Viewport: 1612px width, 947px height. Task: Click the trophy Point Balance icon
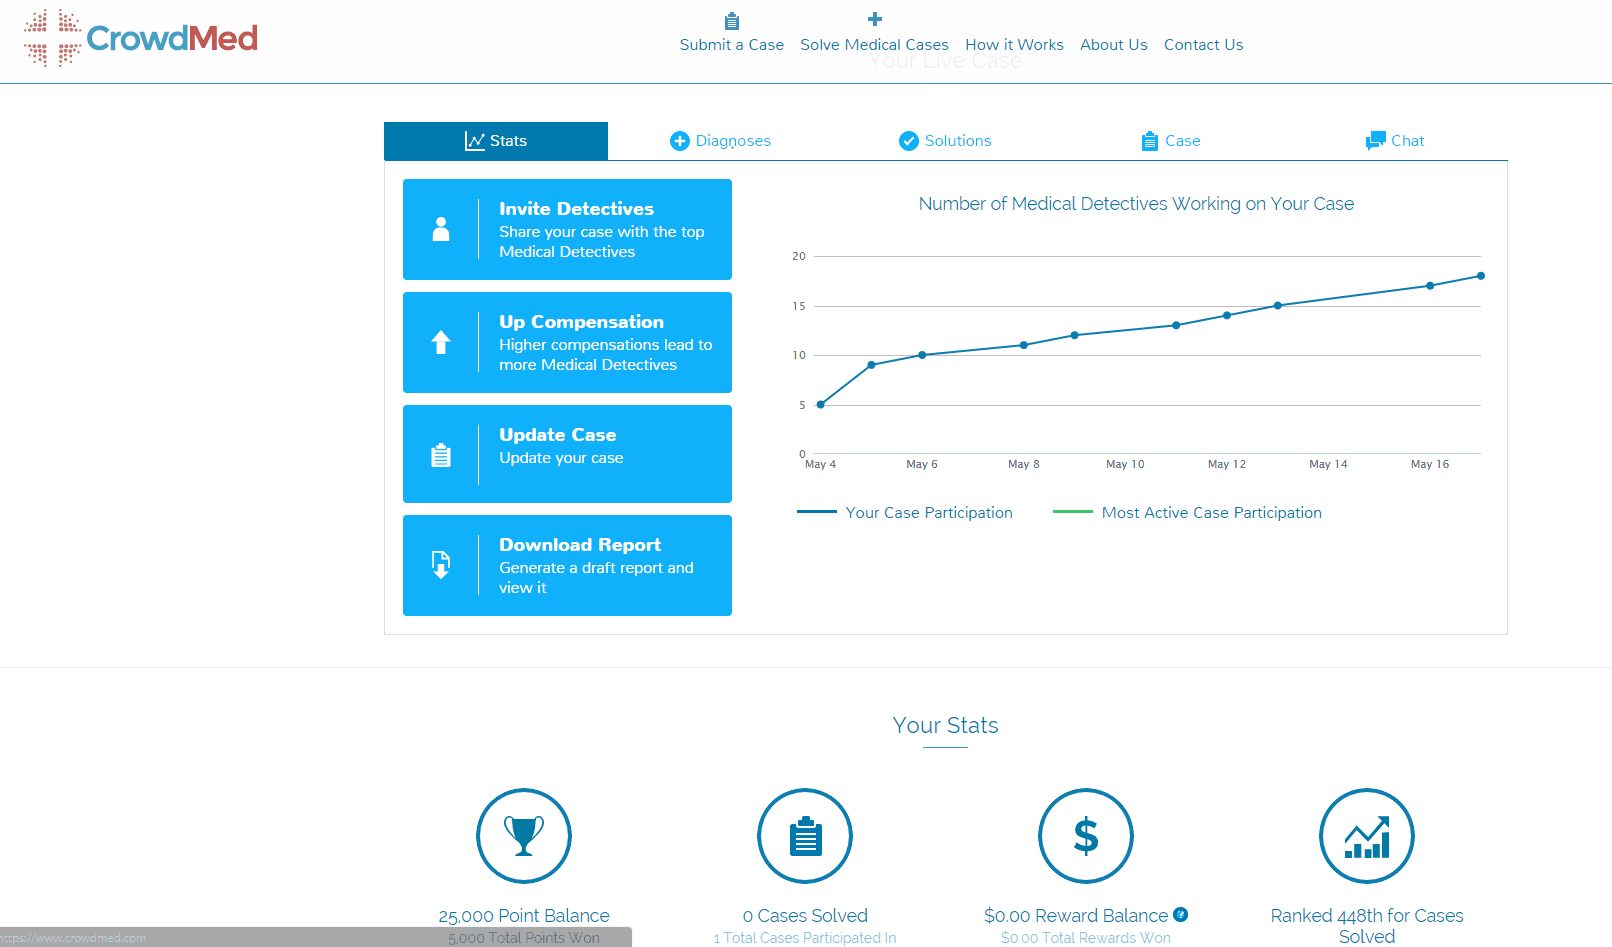[x=523, y=836]
